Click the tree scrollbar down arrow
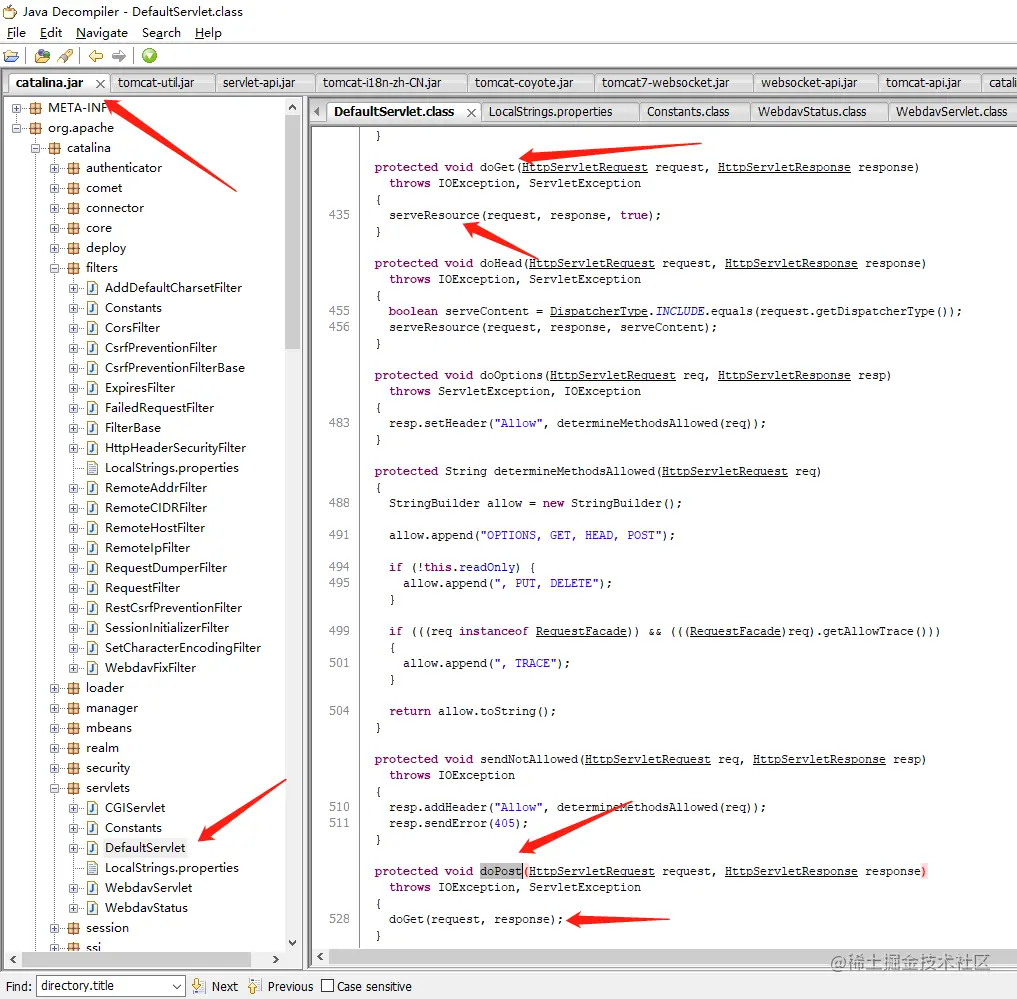The image size is (1017, 999). [293, 943]
